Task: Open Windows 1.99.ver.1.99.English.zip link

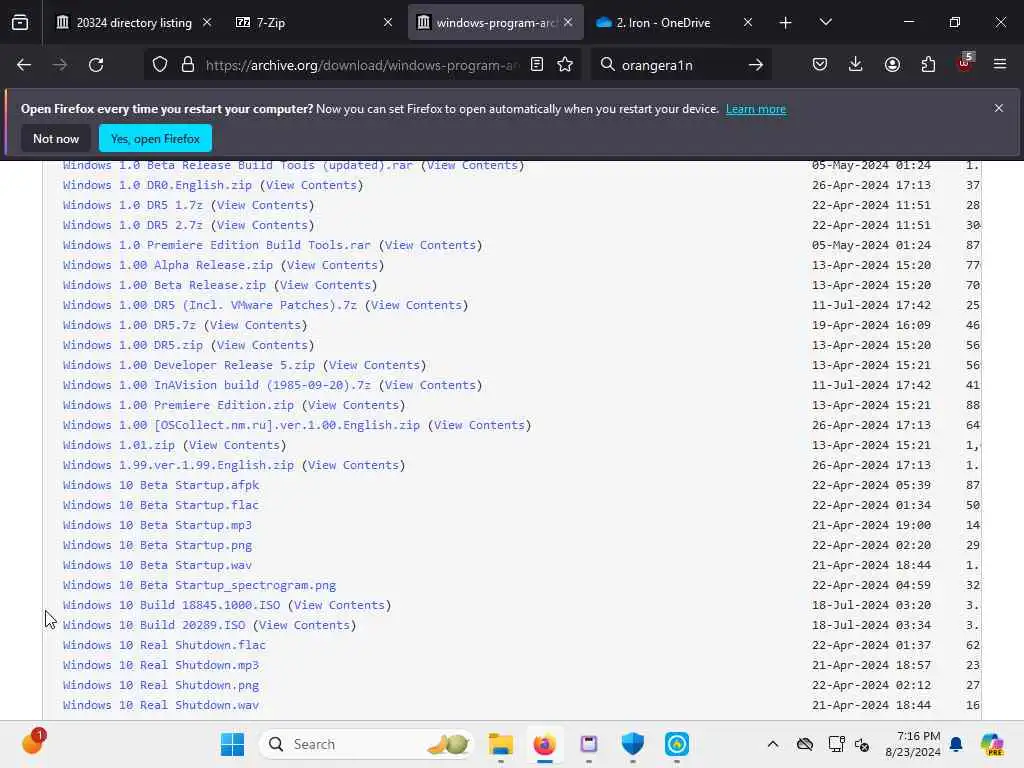Action: (x=178, y=466)
